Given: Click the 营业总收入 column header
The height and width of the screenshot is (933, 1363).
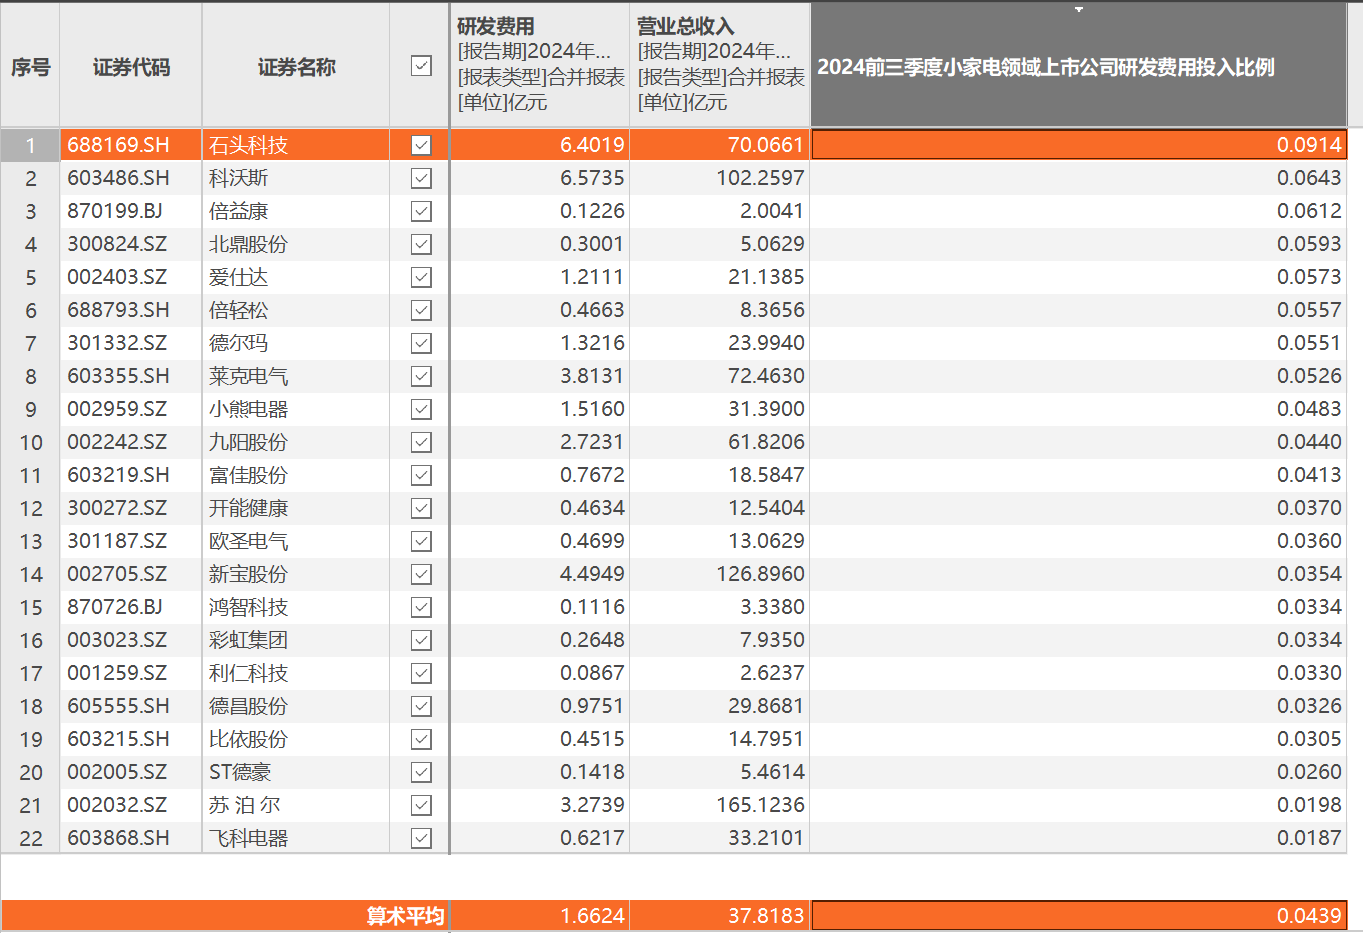Looking at the screenshot, I should (x=720, y=65).
